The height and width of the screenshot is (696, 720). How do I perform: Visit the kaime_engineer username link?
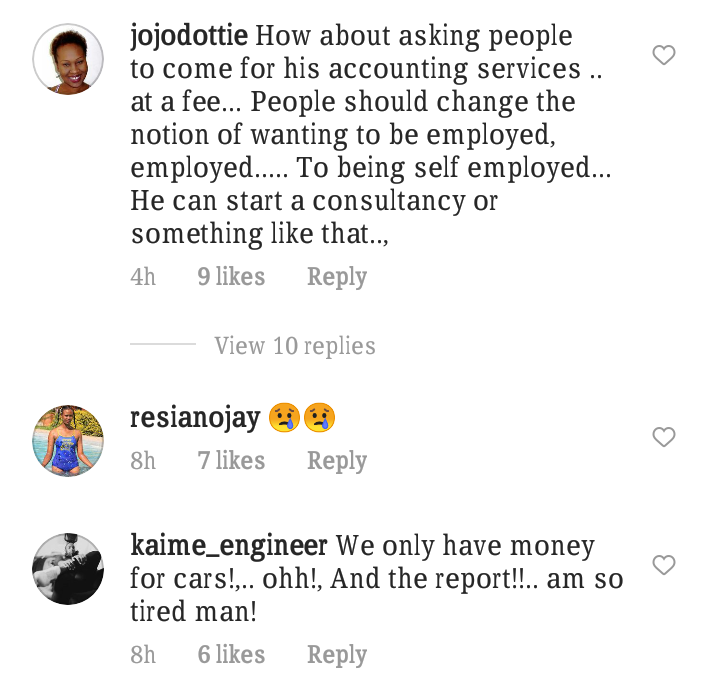(229, 546)
